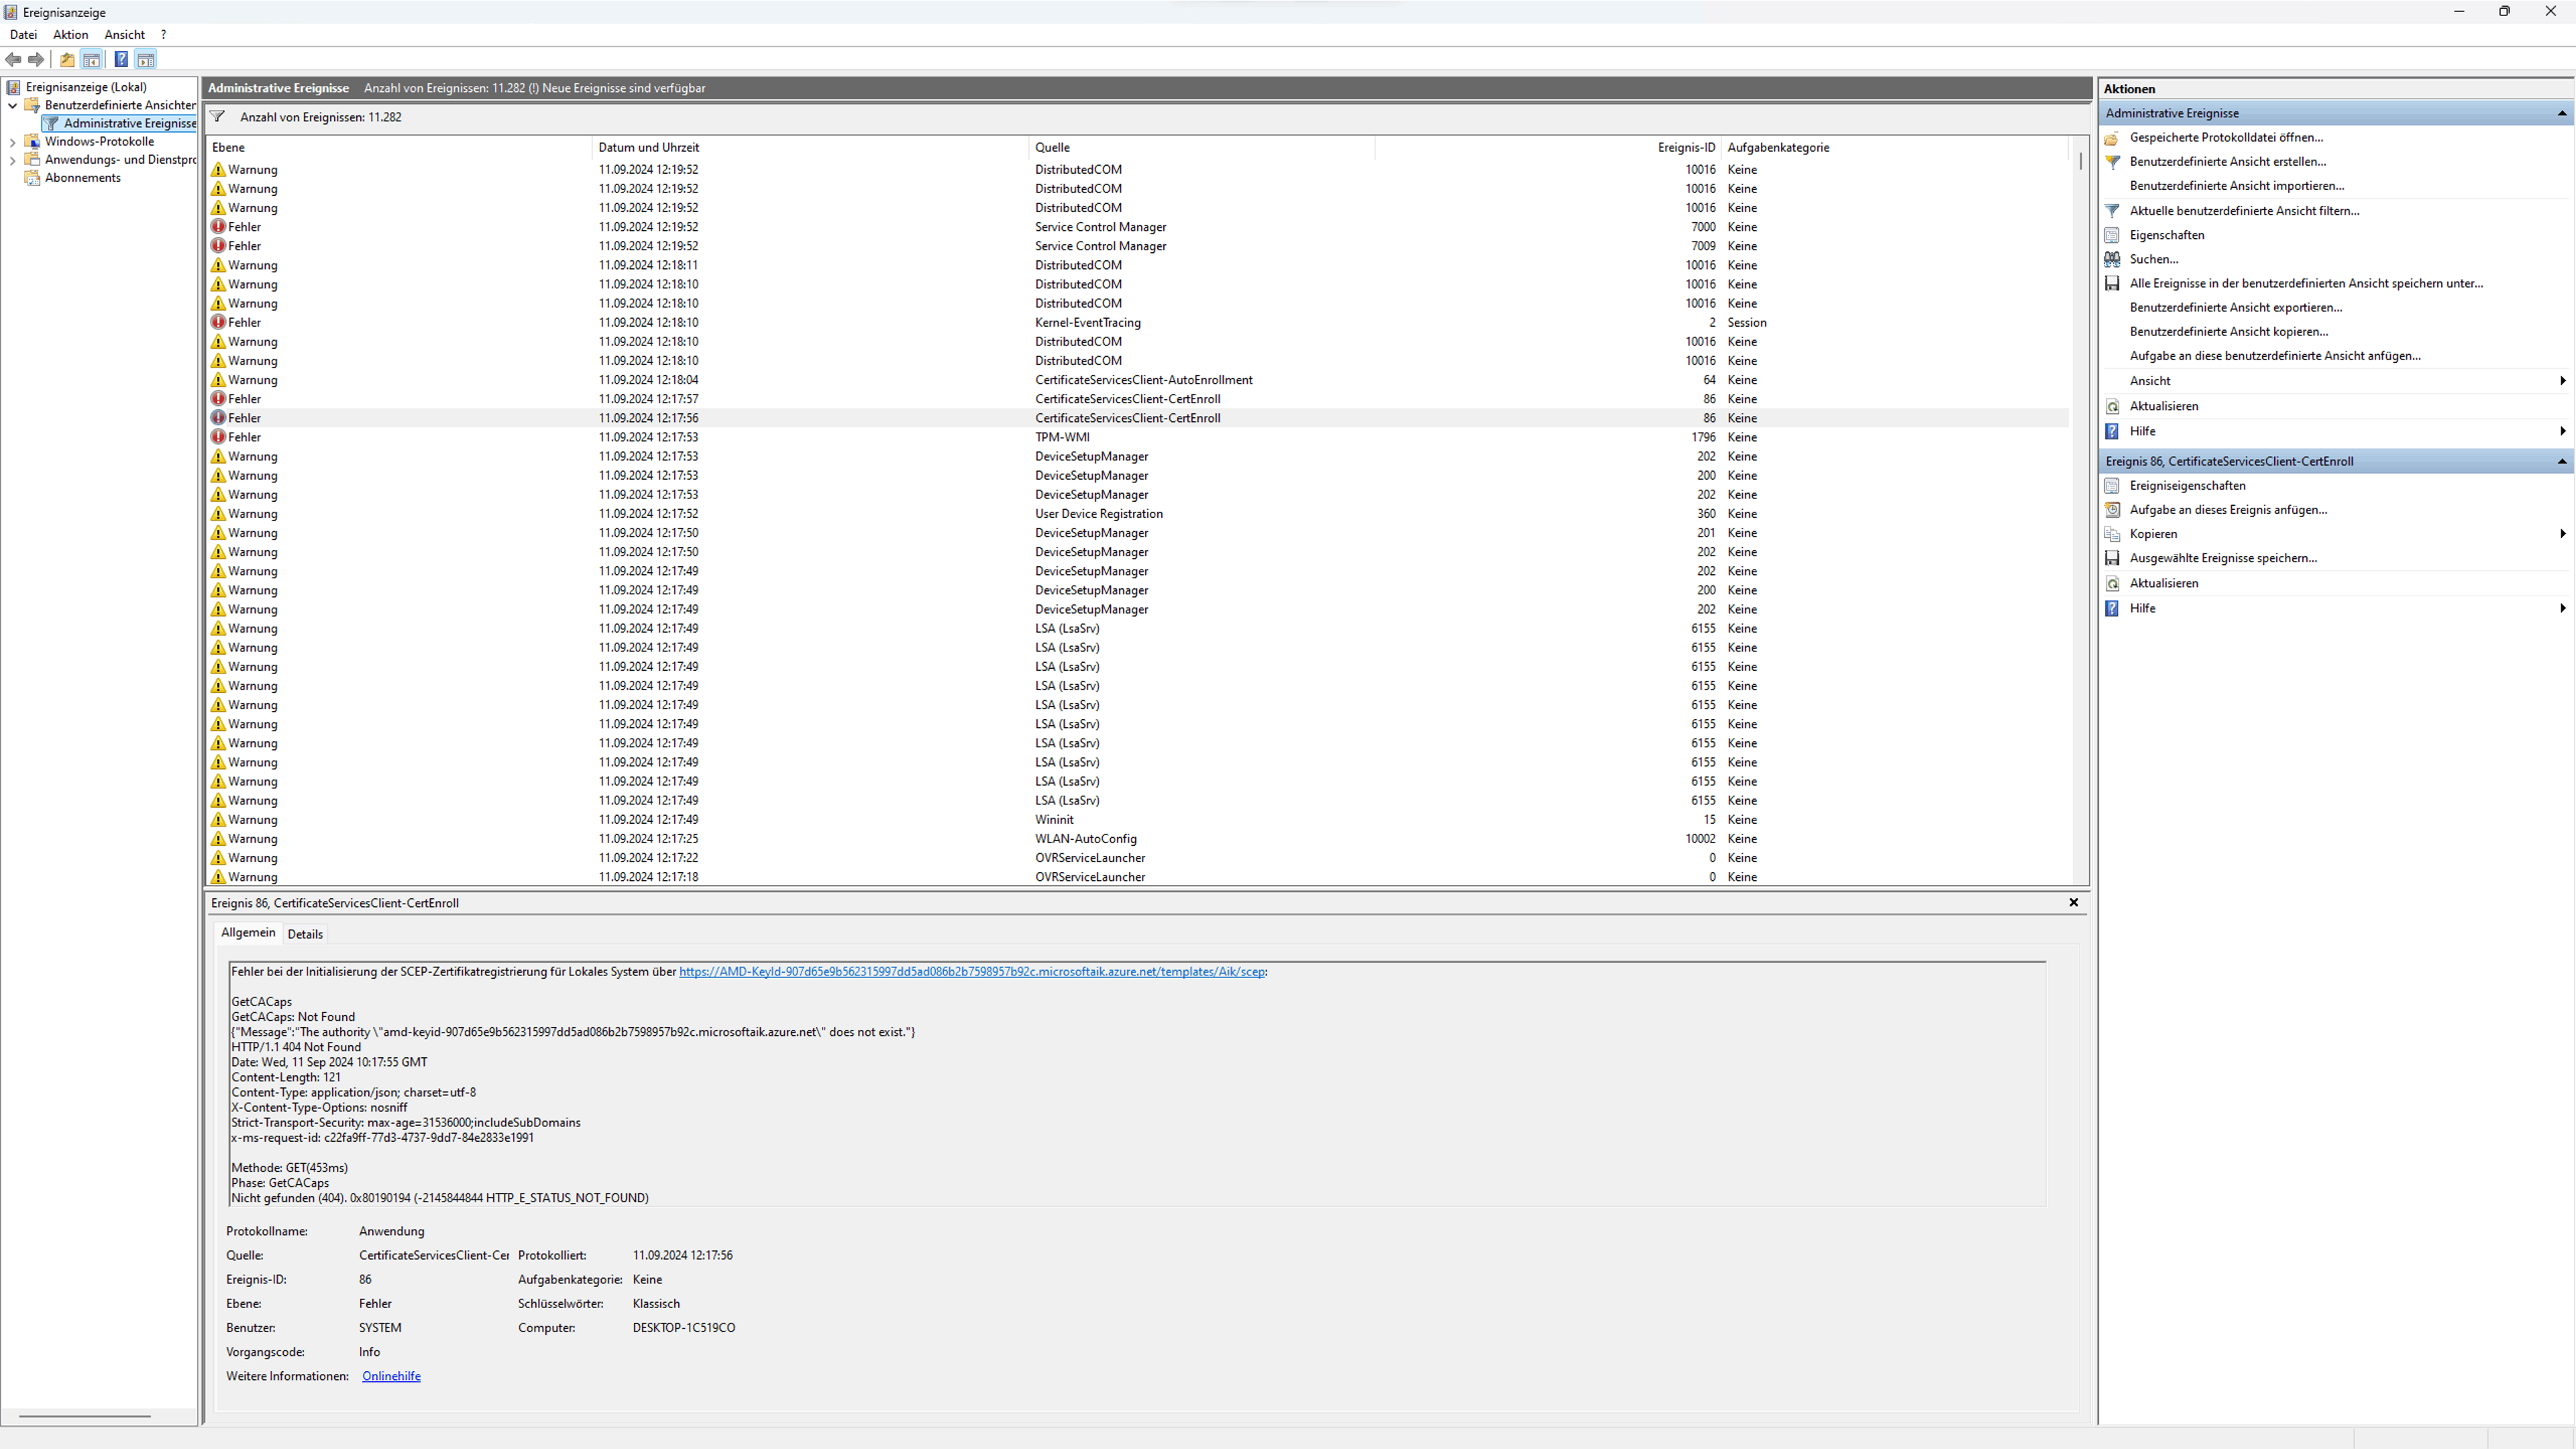
Task: Open the Kopieren submenu arrow
Action: (2562, 534)
